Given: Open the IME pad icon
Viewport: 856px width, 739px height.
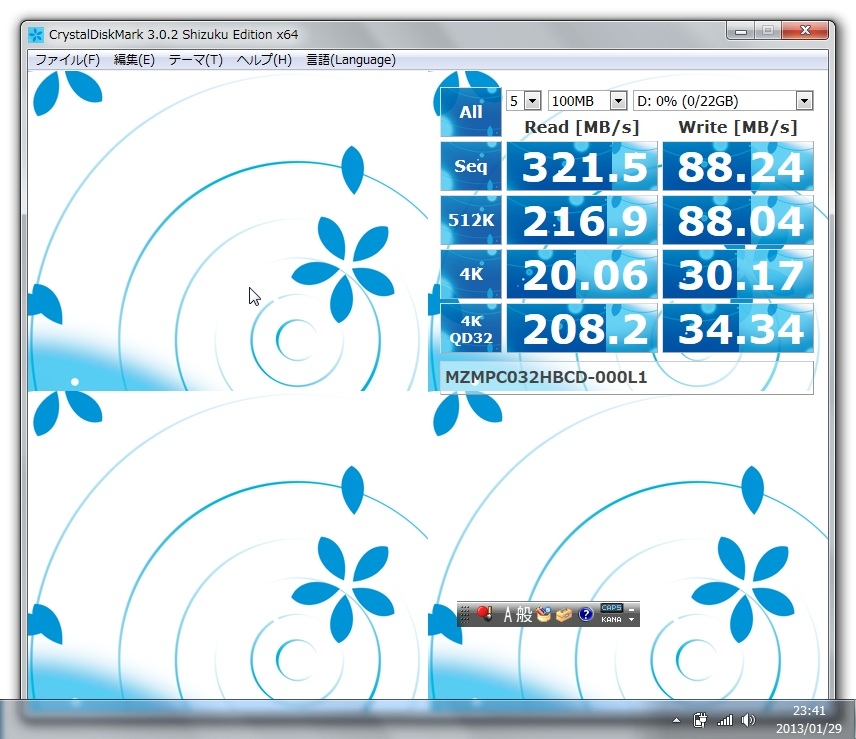Looking at the screenshot, I should click(x=545, y=614).
